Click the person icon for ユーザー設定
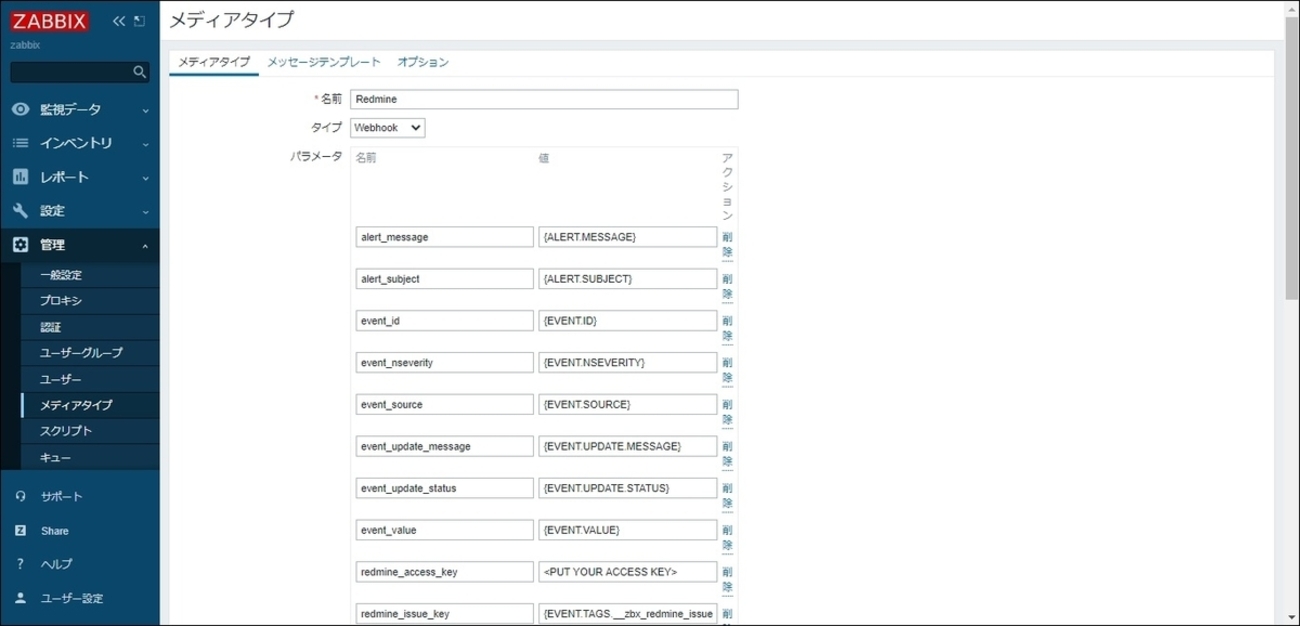Image resolution: width=1300 pixels, height=626 pixels. pos(20,598)
